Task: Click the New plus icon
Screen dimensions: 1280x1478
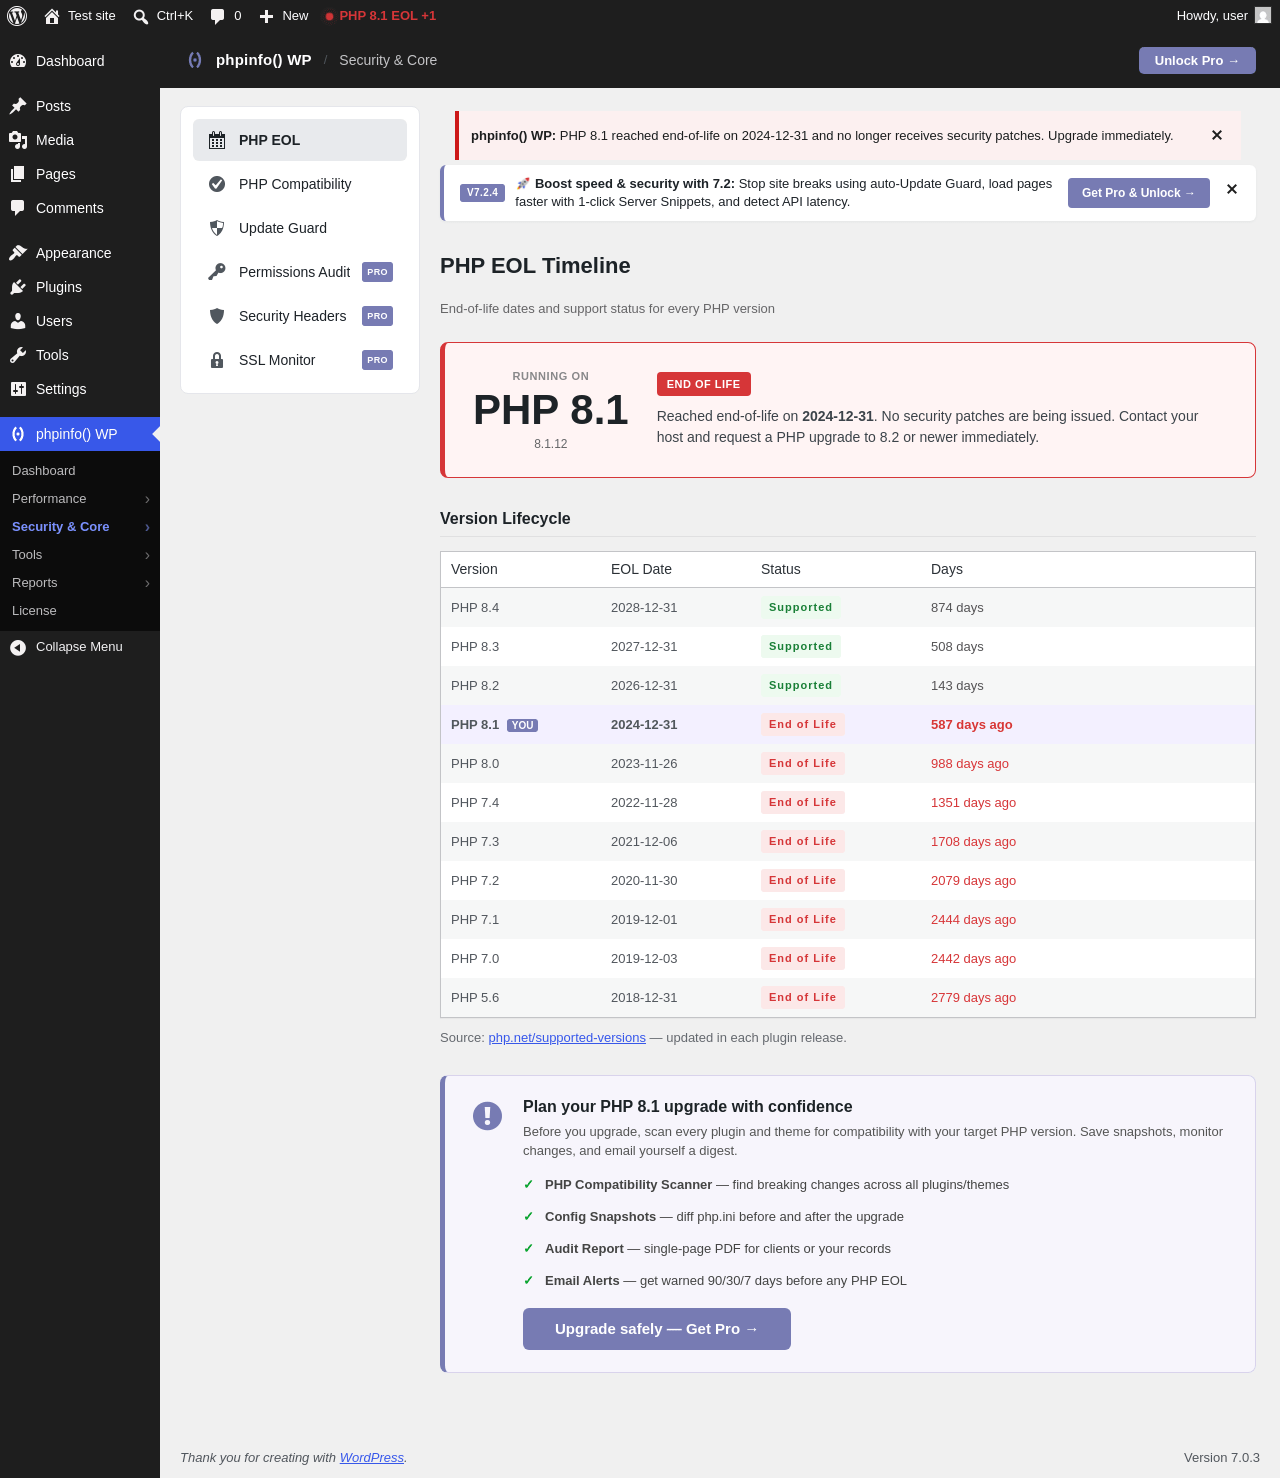Action: (x=266, y=16)
